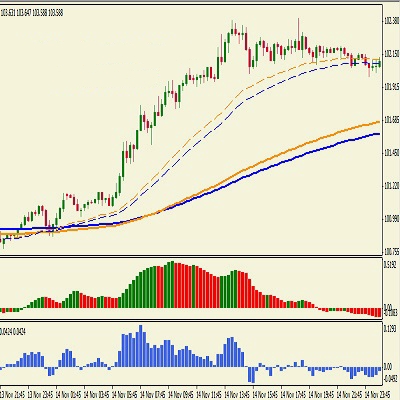400x400 pixels.
Task: Click the thick blue moving average line end
Action: 378,134
